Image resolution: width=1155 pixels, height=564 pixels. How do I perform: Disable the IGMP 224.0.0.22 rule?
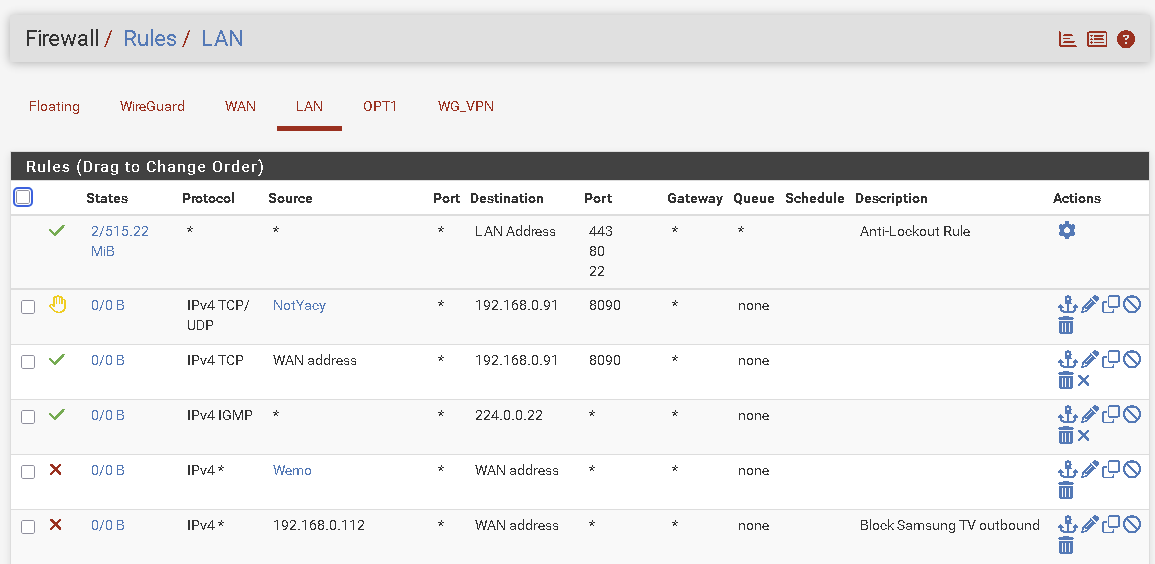click(x=1132, y=414)
